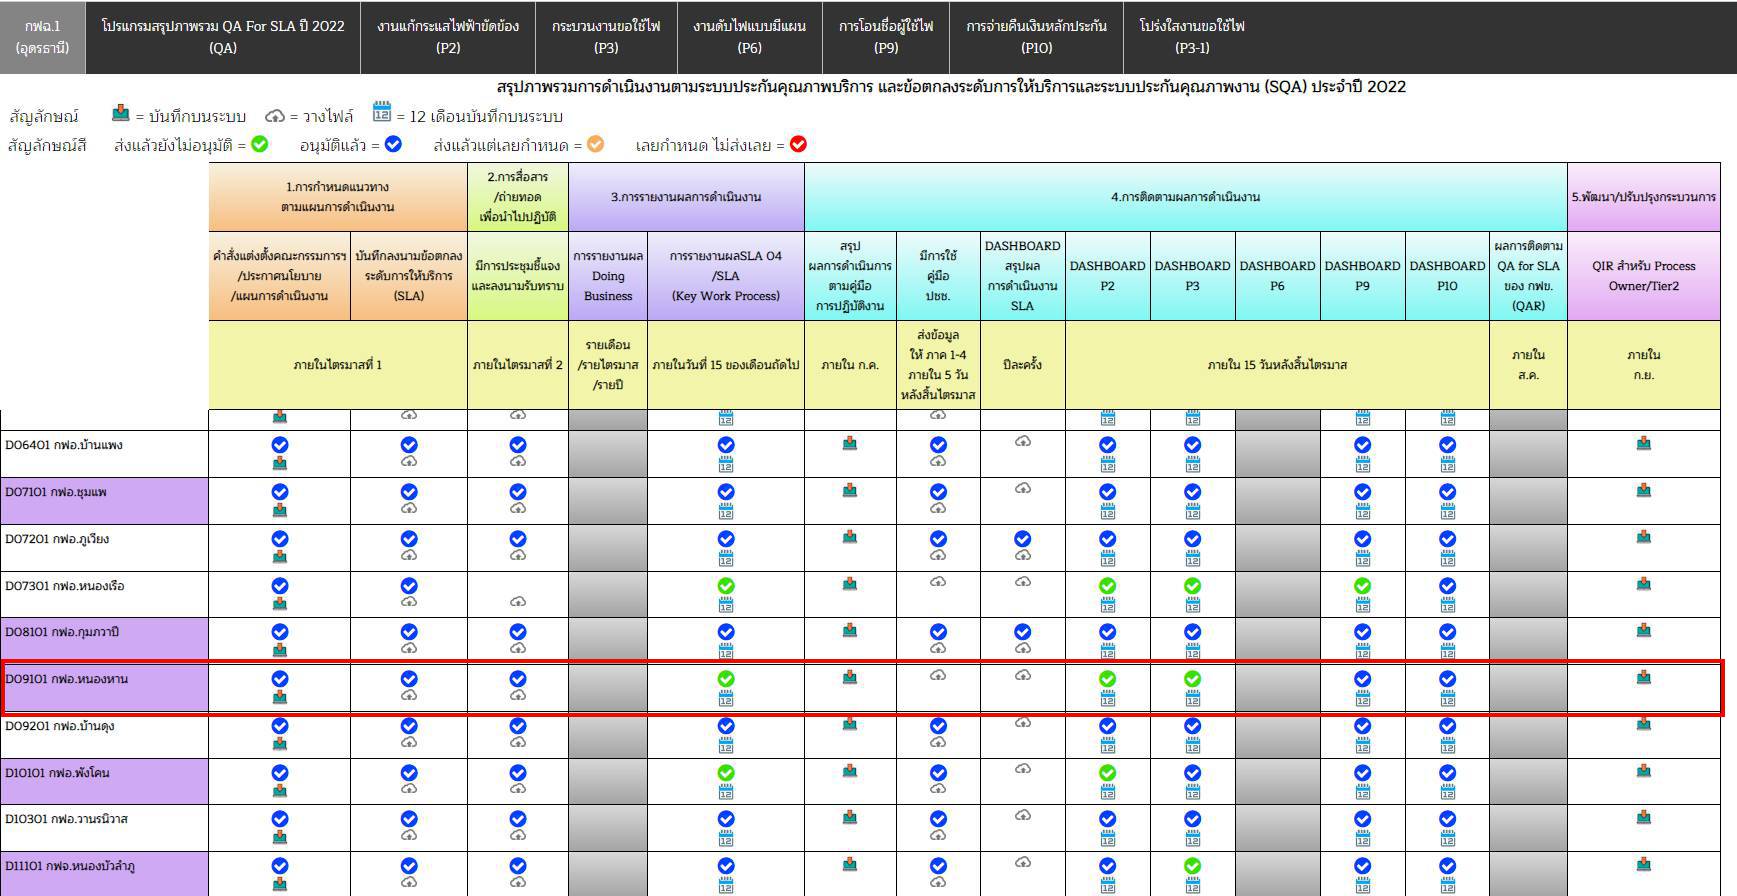
Task: Click the QIR สำหรับ Process Owner/Tier2 column header
Action: point(1643,276)
